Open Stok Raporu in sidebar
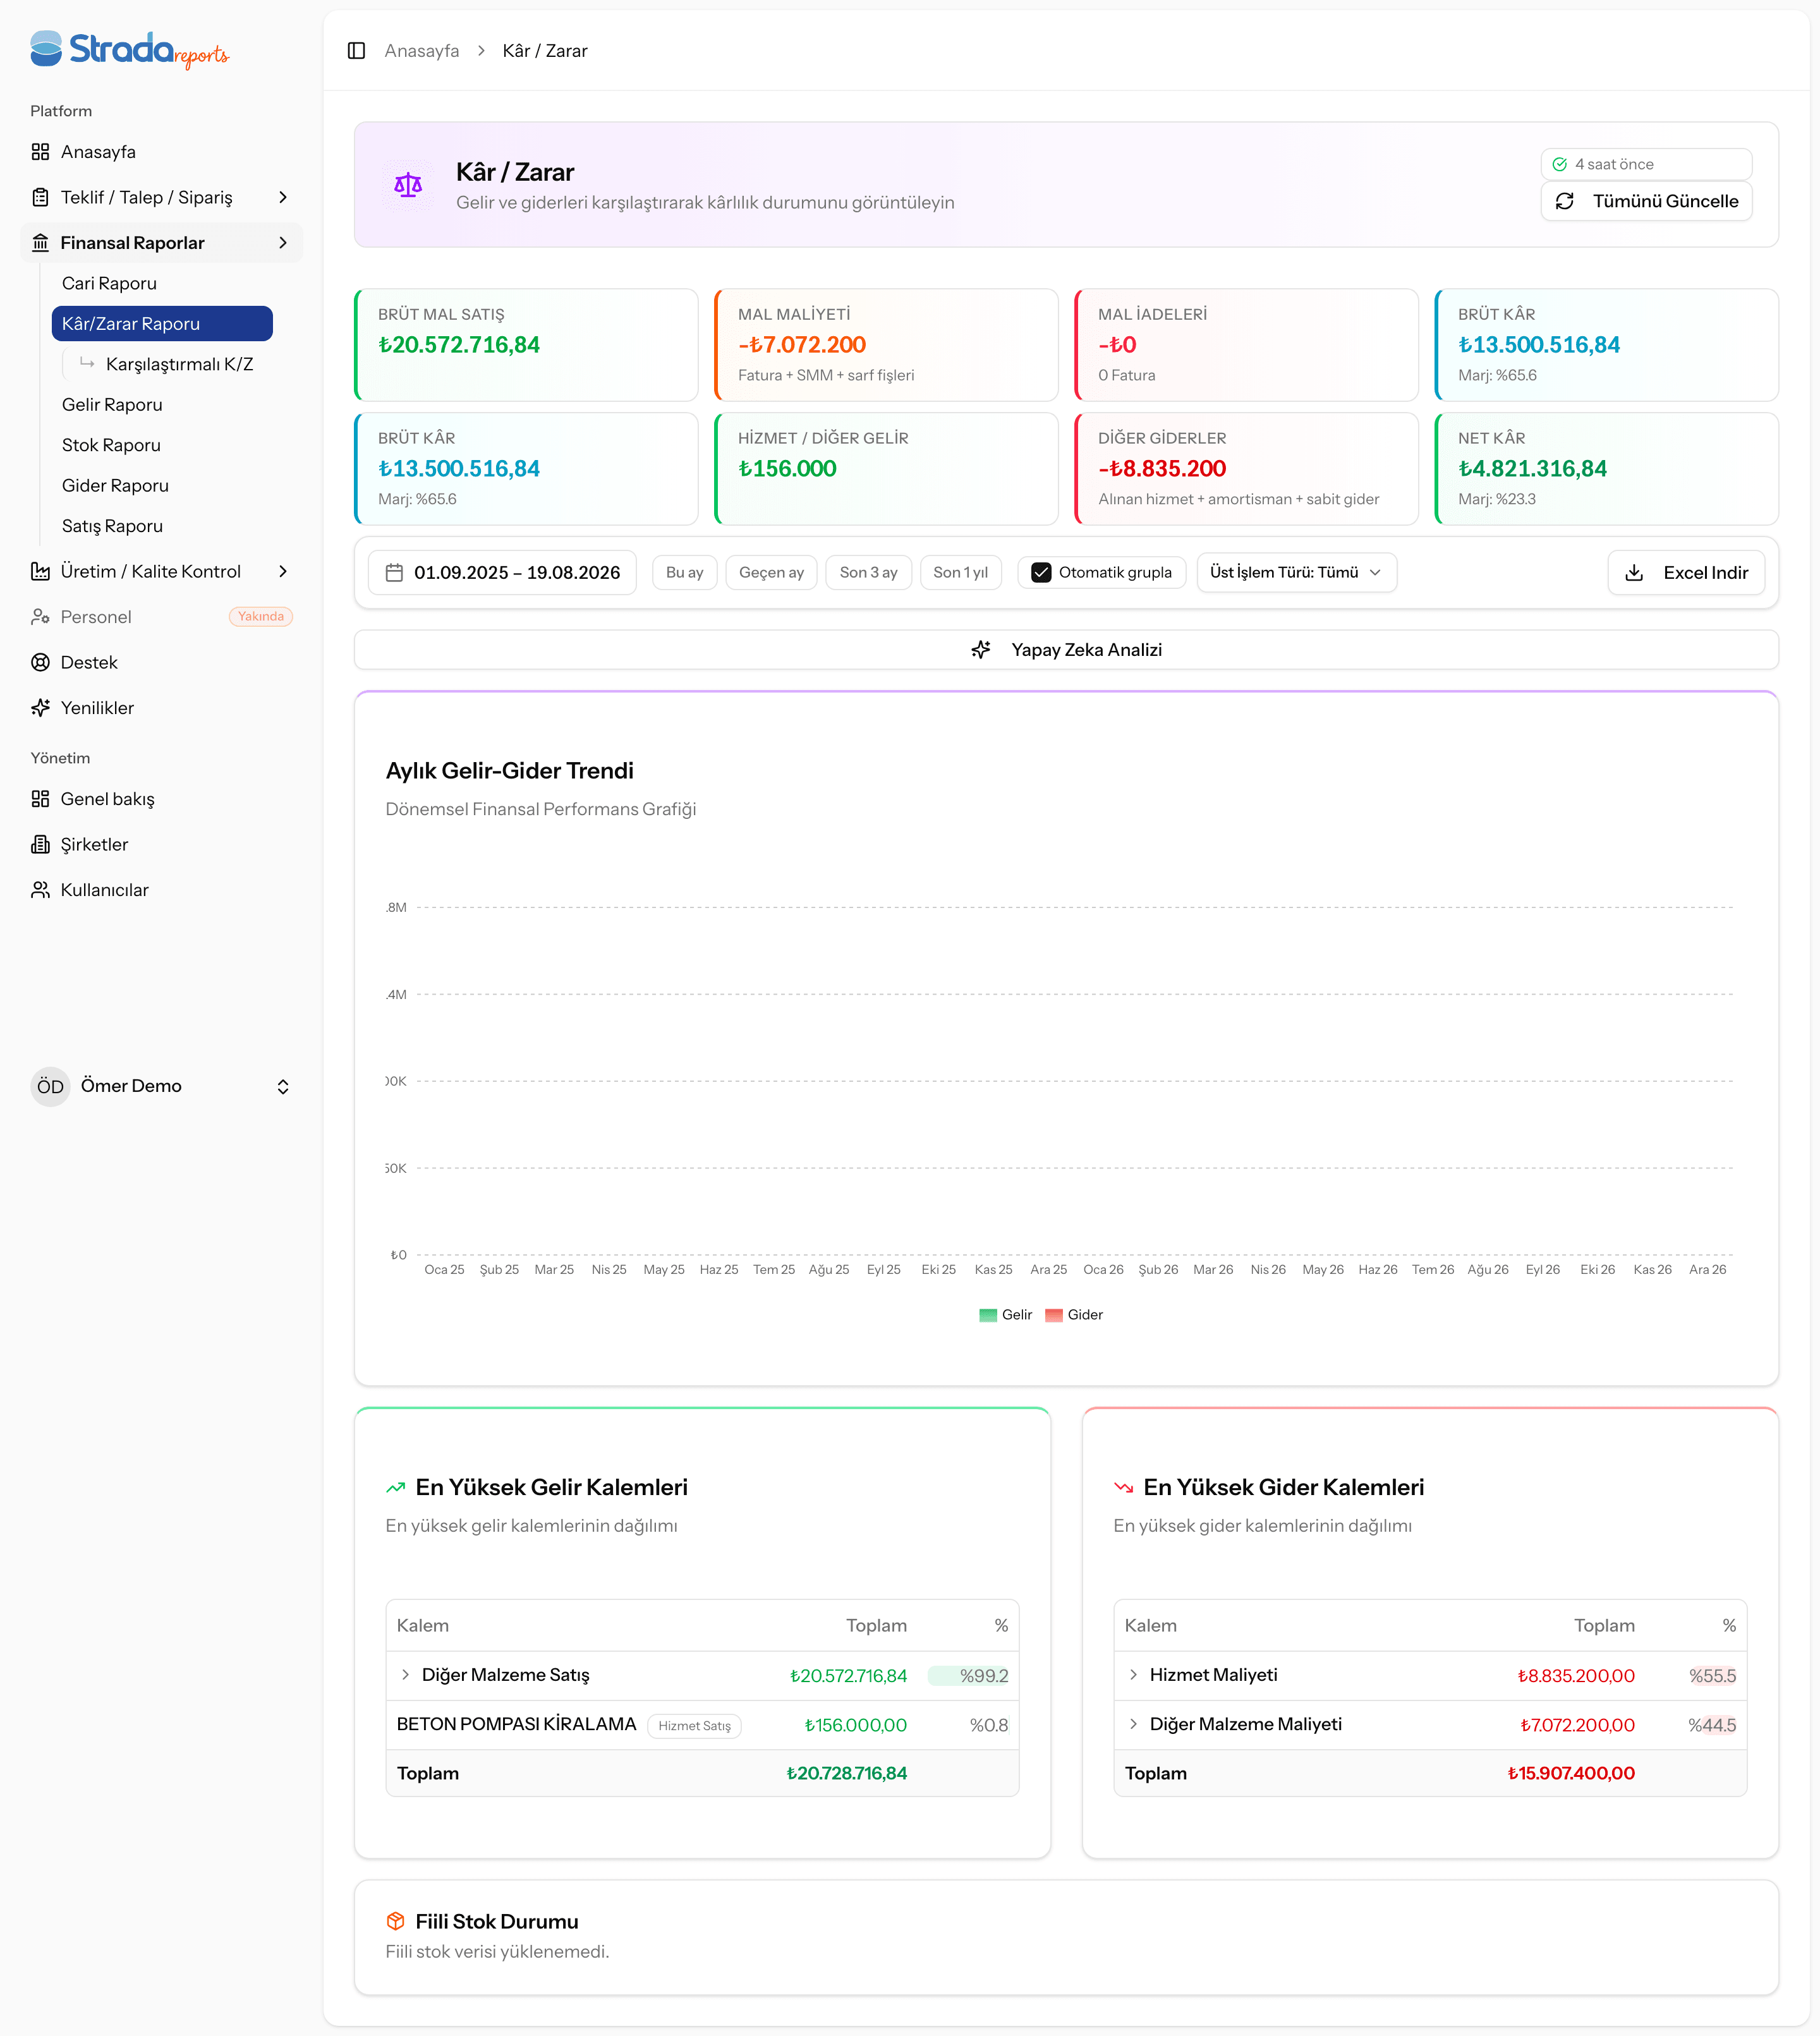Screen dimensions: 1820x2036 tap(162, 445)
